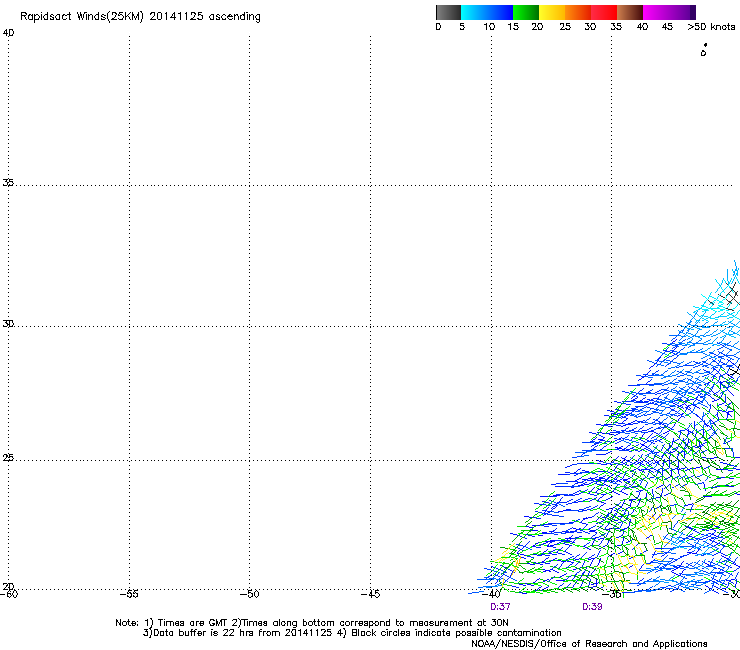Click the longitude label '-50' on bottom axis
740x650 pixels.
(x=250, y=594)
